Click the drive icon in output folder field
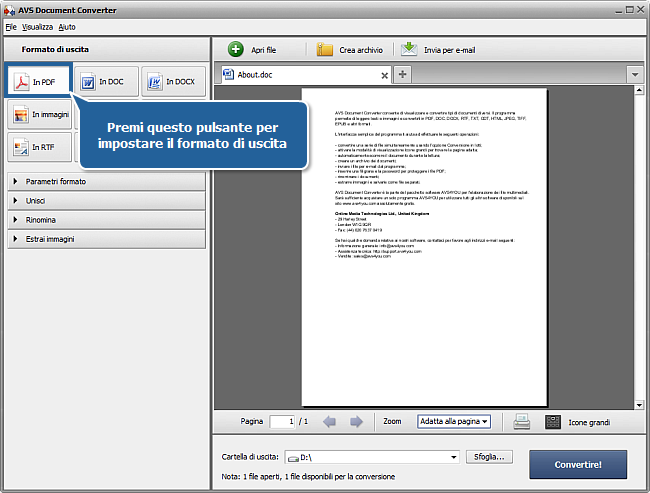The height and width of the screenshot is (493, 650). pyautogui.click(x=293, y=458)
